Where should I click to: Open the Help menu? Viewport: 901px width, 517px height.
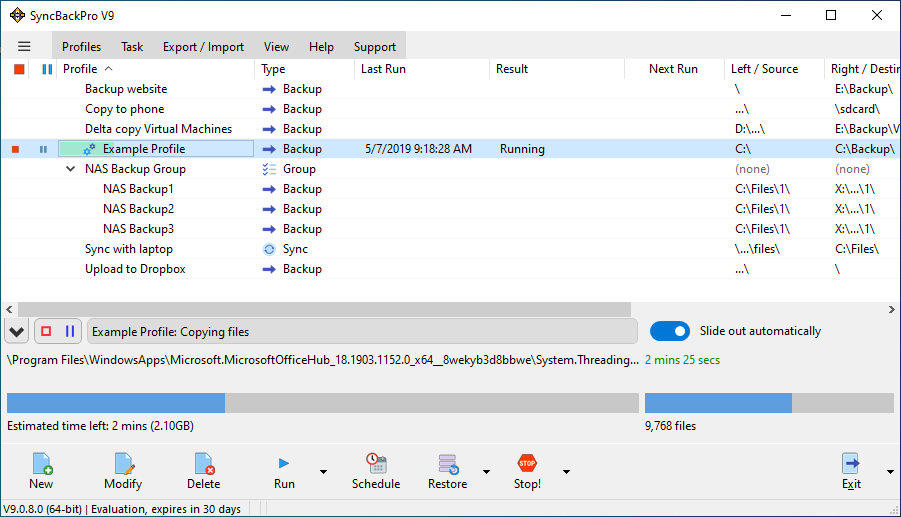tap(321, 47)
